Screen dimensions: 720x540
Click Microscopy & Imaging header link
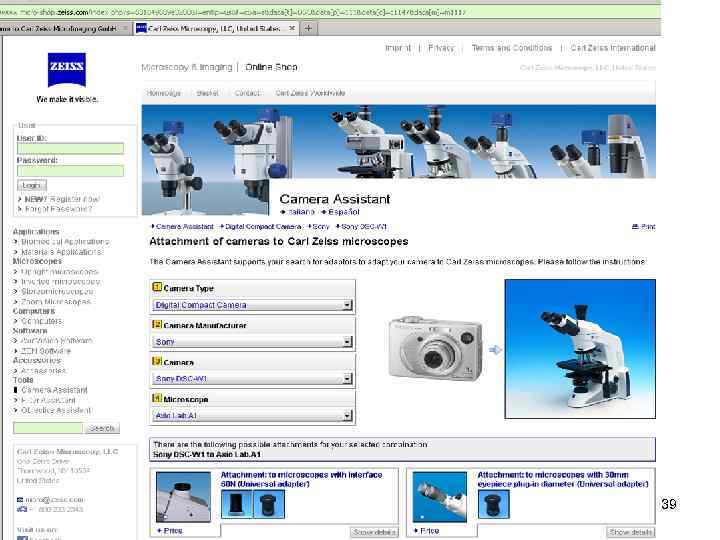coord(187,68)
